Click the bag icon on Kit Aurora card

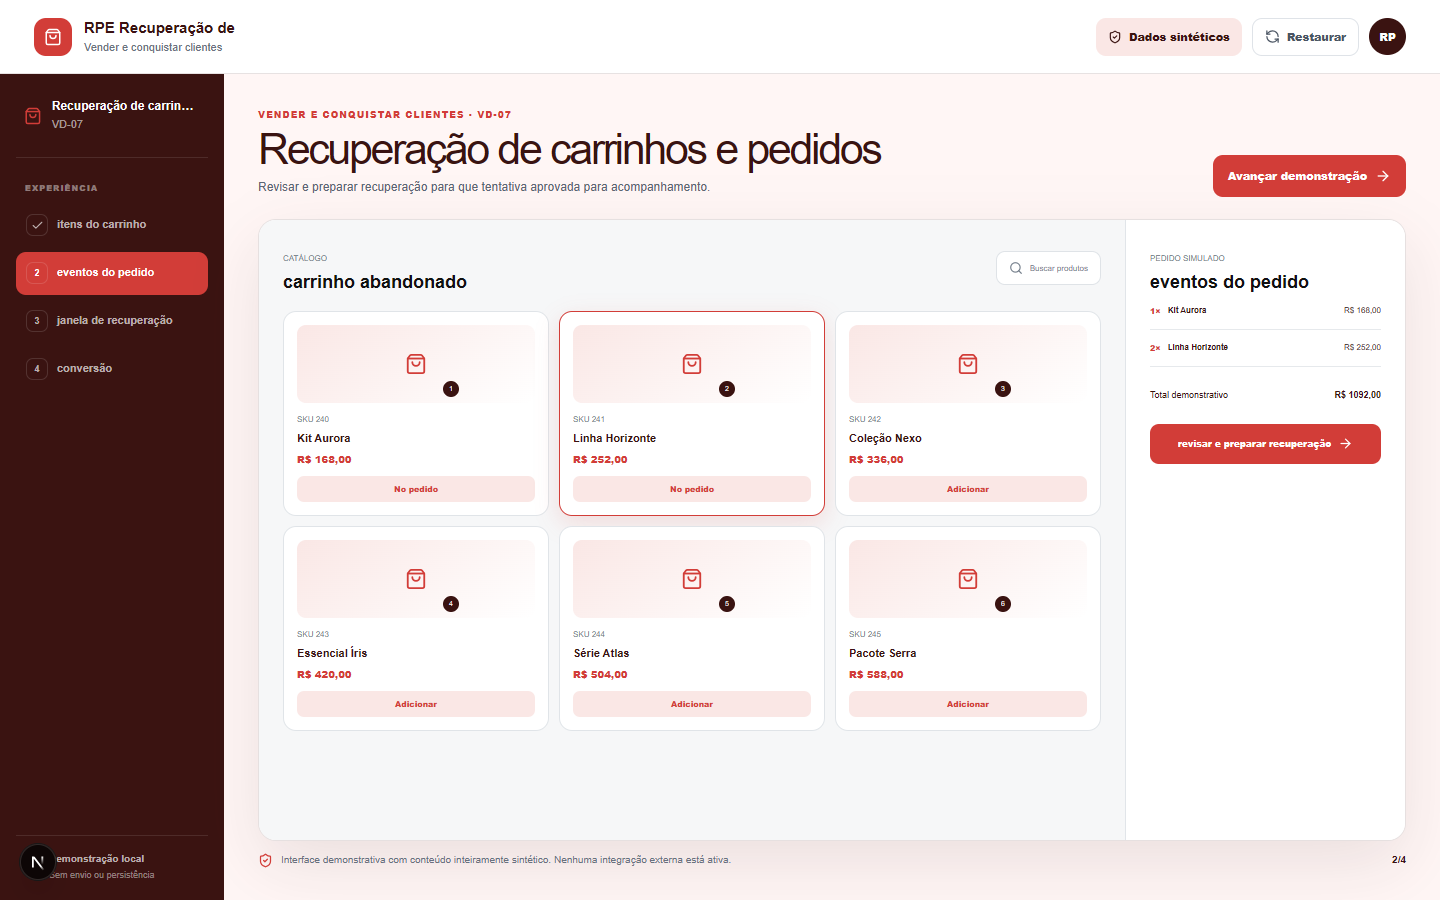point(416,364)
